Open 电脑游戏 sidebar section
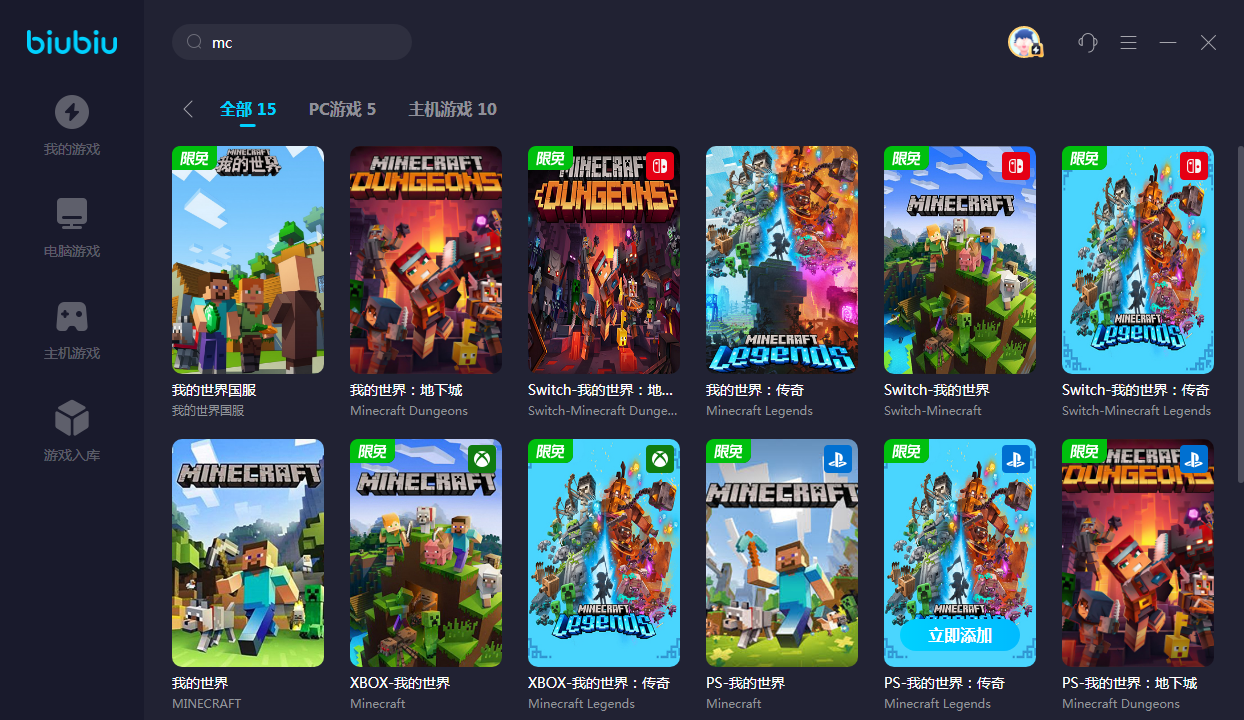Screen dimensions: 1244x720 (72, 227)
